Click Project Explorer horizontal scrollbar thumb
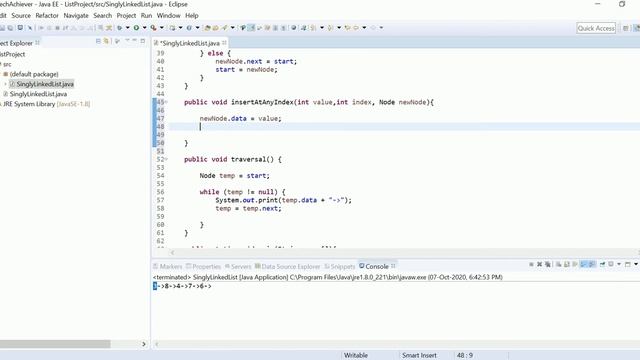This screenshot has width=640, height=360. [x=55, y=344]
